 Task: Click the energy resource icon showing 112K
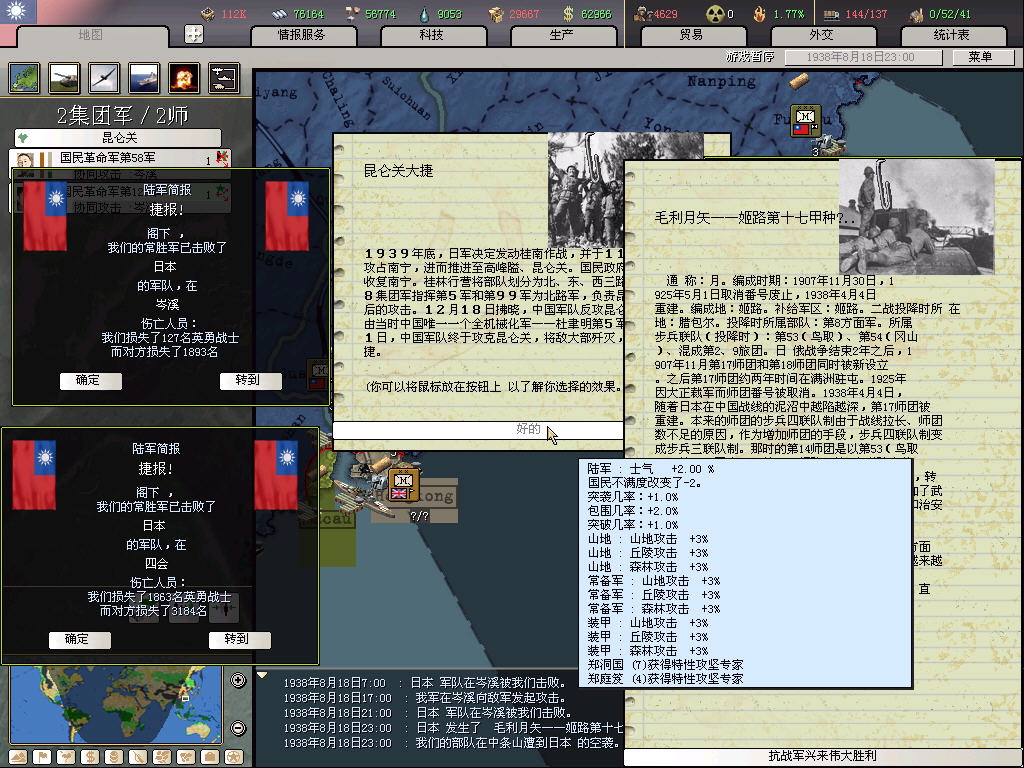tap(208, 14)
